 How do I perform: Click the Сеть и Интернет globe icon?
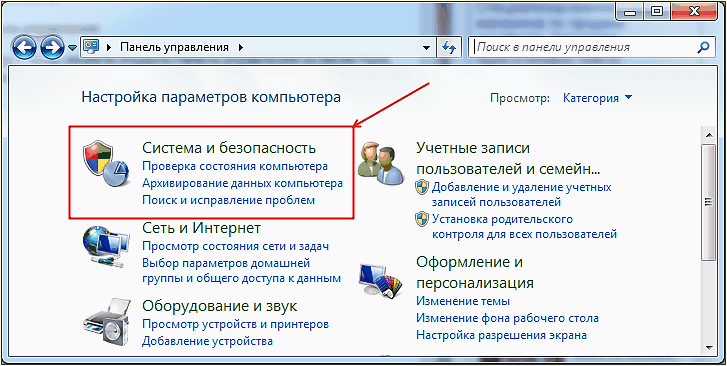(107, 247)
